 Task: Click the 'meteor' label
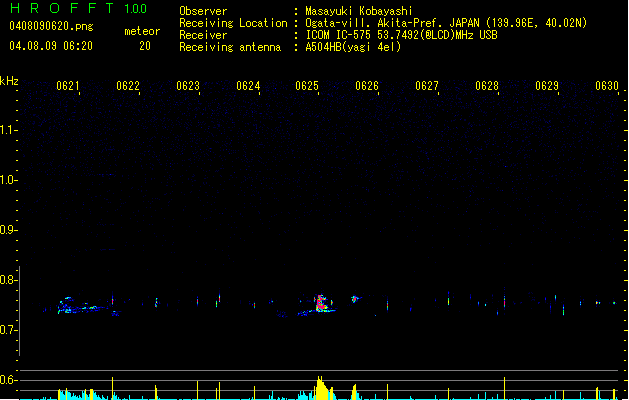click(142, 31)
